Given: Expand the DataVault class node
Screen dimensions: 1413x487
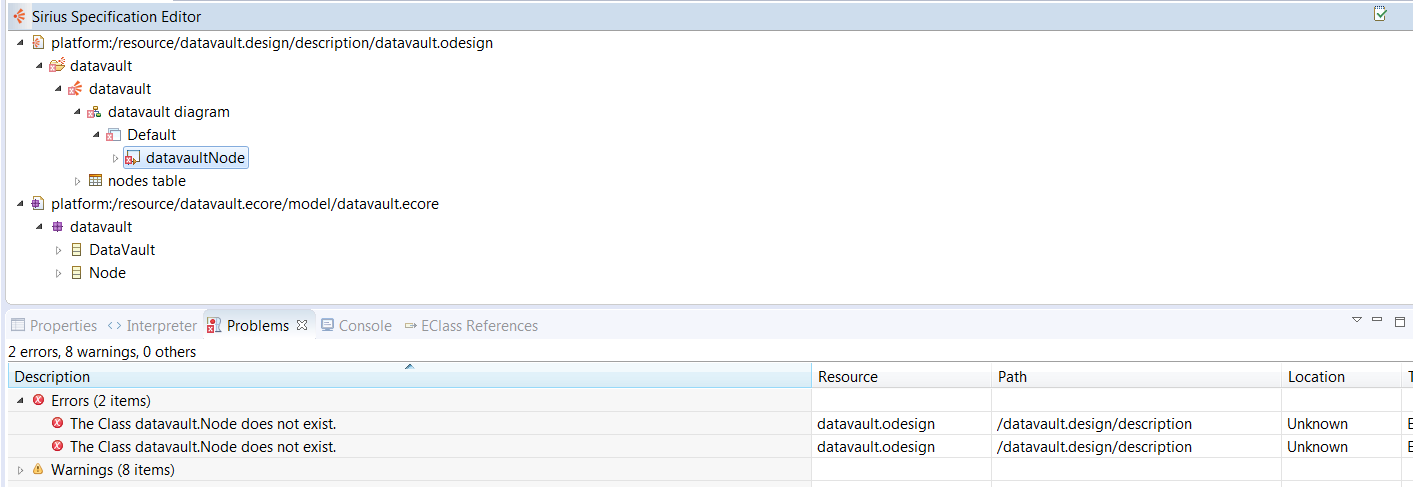Looking at the screenshot, I should 59,250.
